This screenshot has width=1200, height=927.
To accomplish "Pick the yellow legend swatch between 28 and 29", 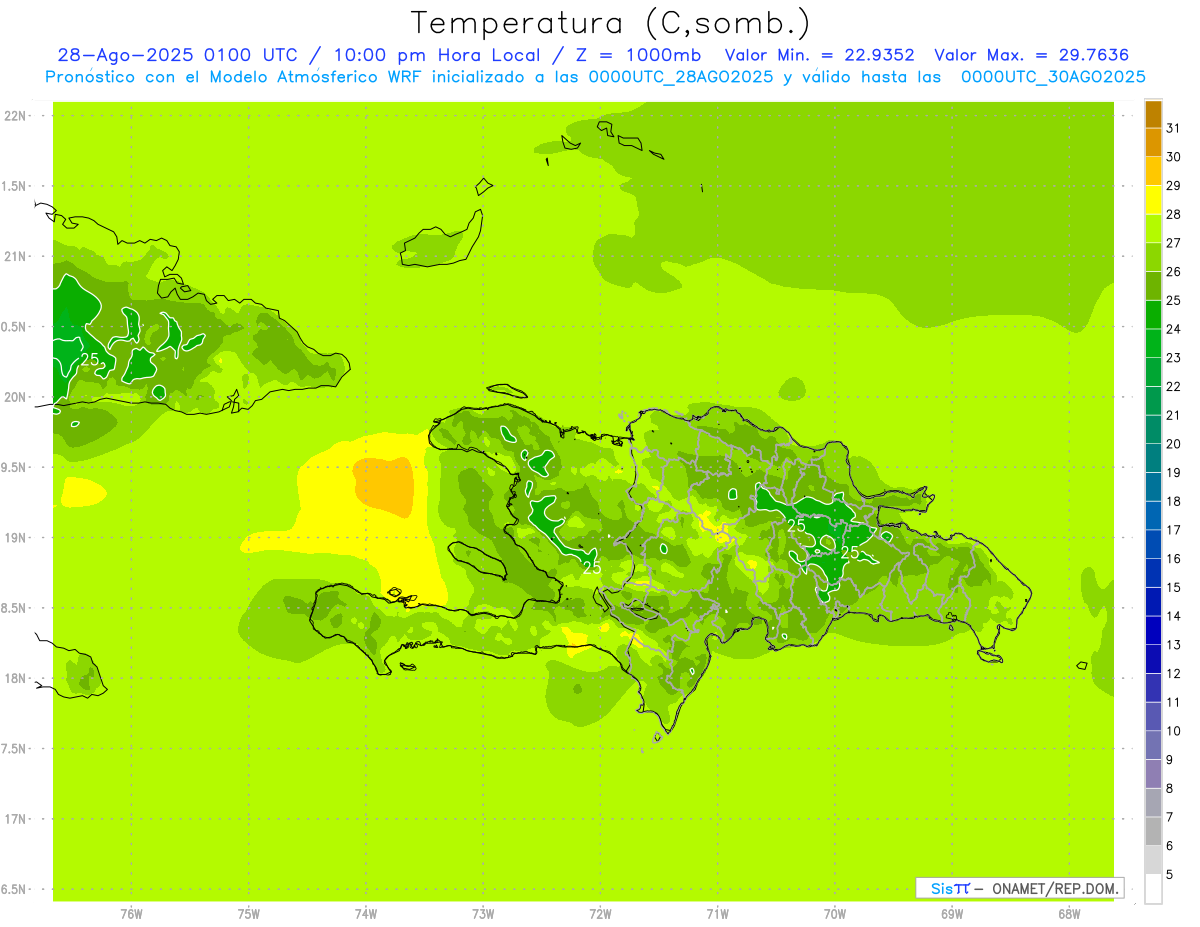I will 1153,200.
